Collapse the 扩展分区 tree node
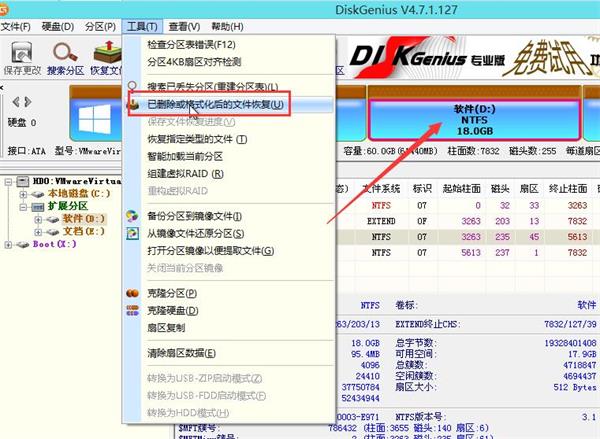Image resolution: width=600 pixels, height=439 pixels. coord(23,207)
